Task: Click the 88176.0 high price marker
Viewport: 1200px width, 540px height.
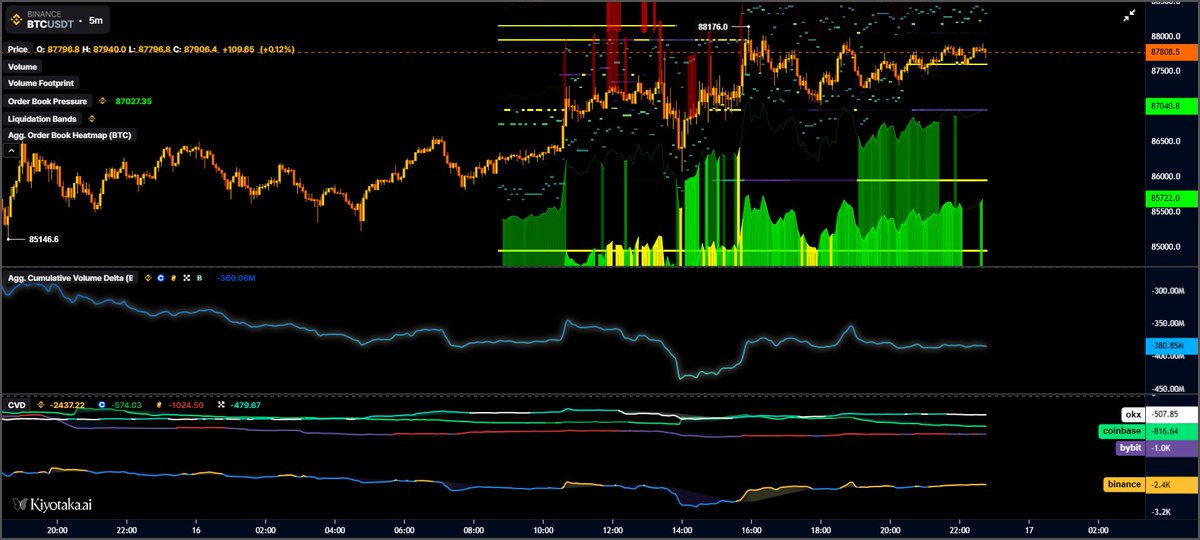Action: click(713, 27)
